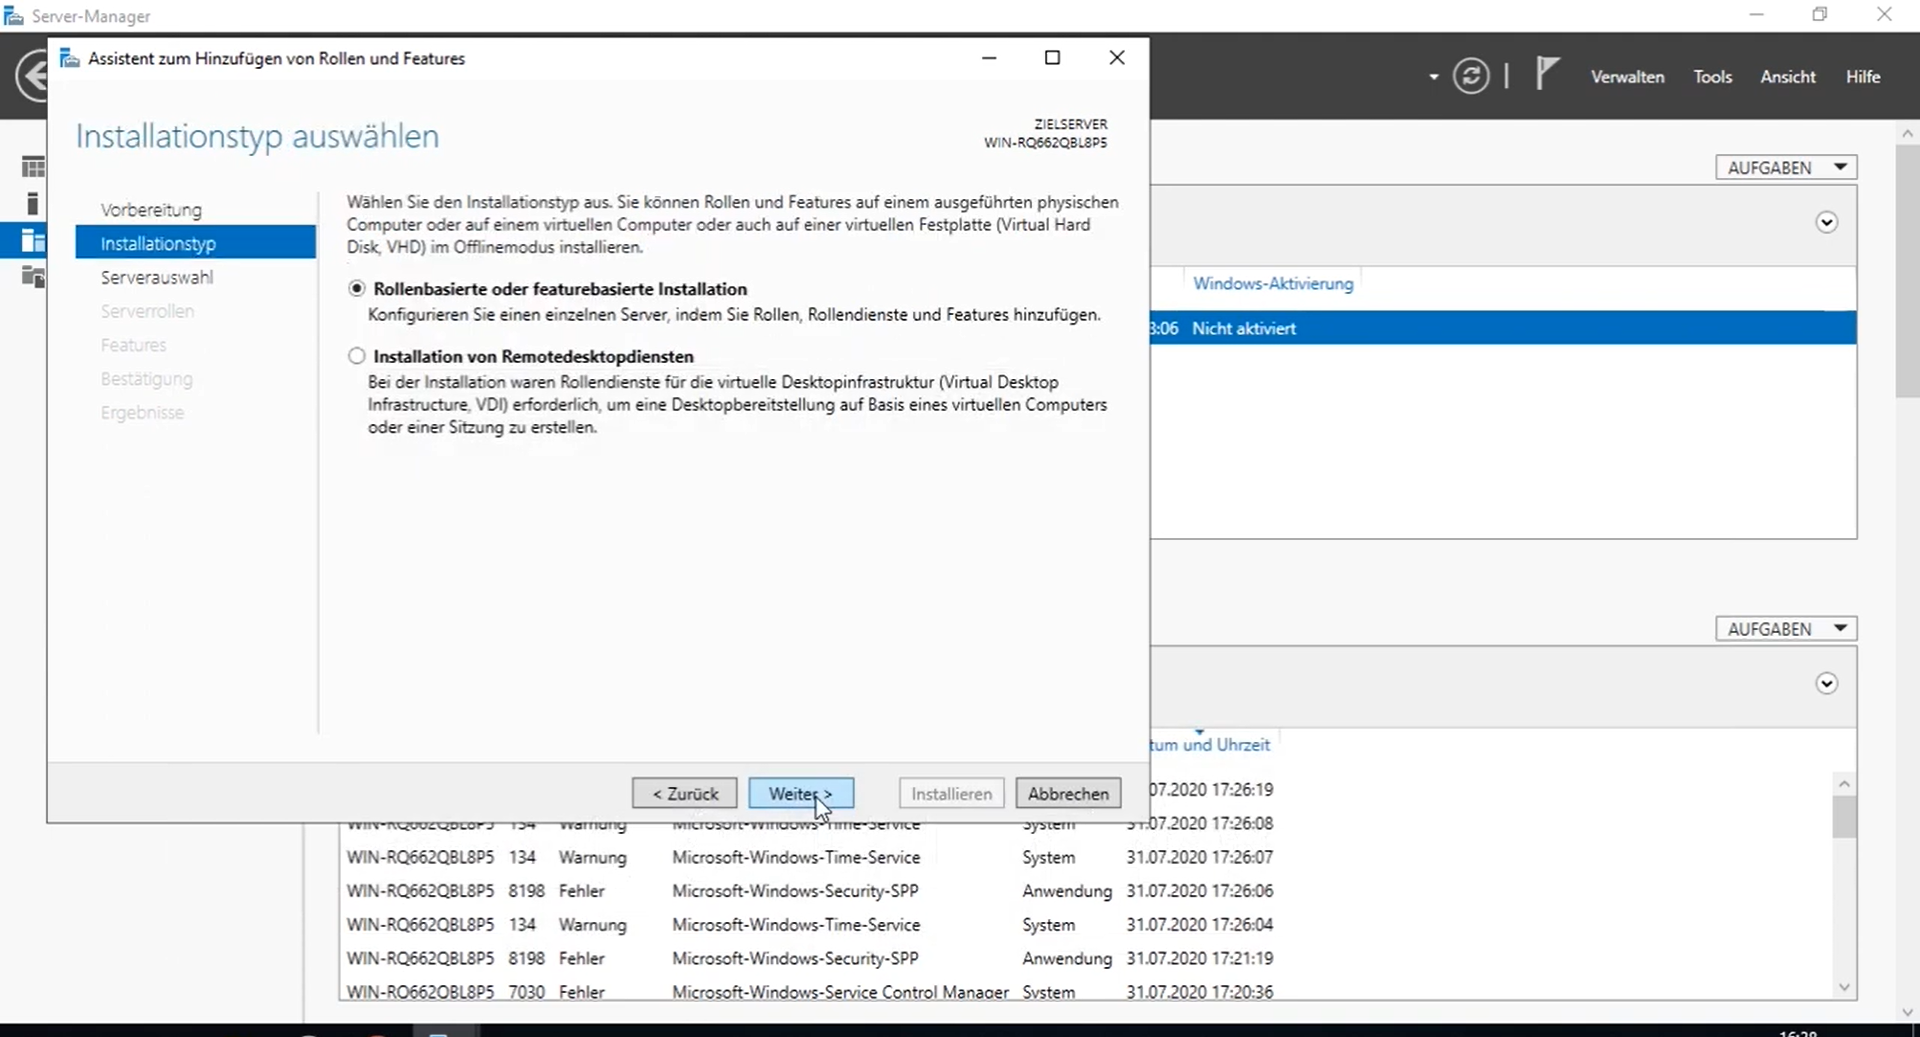The image size is (1920, 1037).
Task: Click the Weiter button
Action: [x=800, y=793]
